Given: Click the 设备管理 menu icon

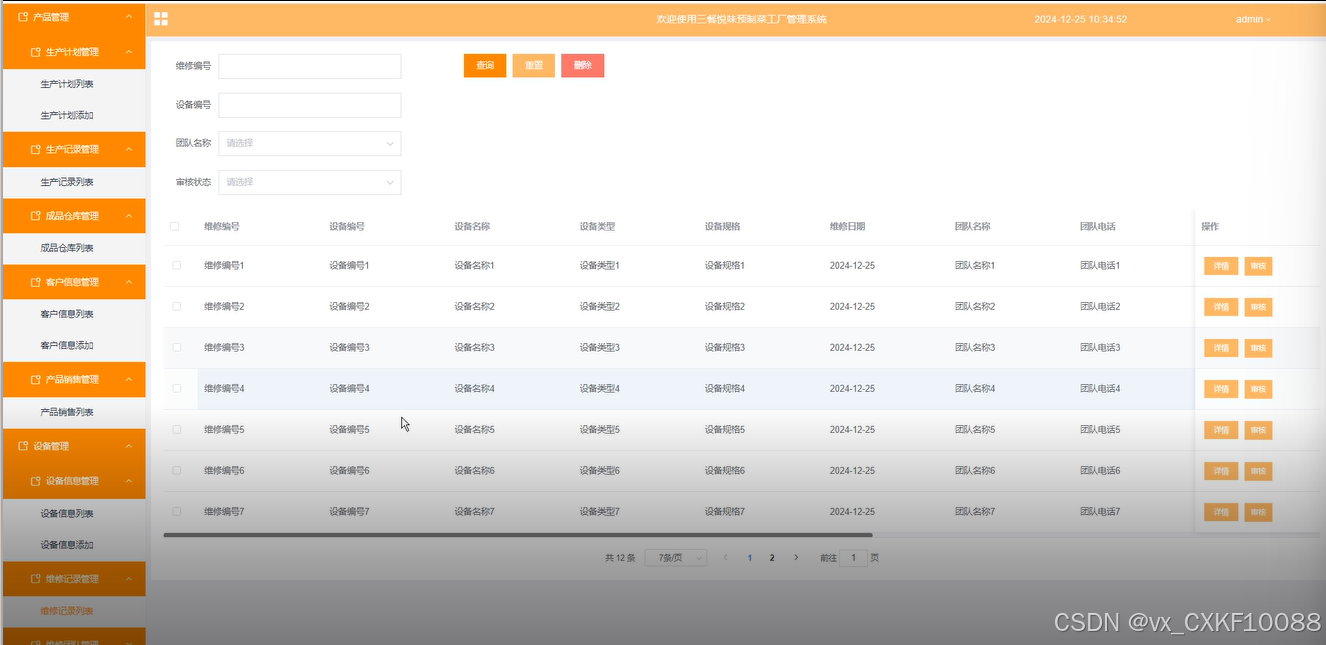Looking at the screenshot, I should (24, 446).
